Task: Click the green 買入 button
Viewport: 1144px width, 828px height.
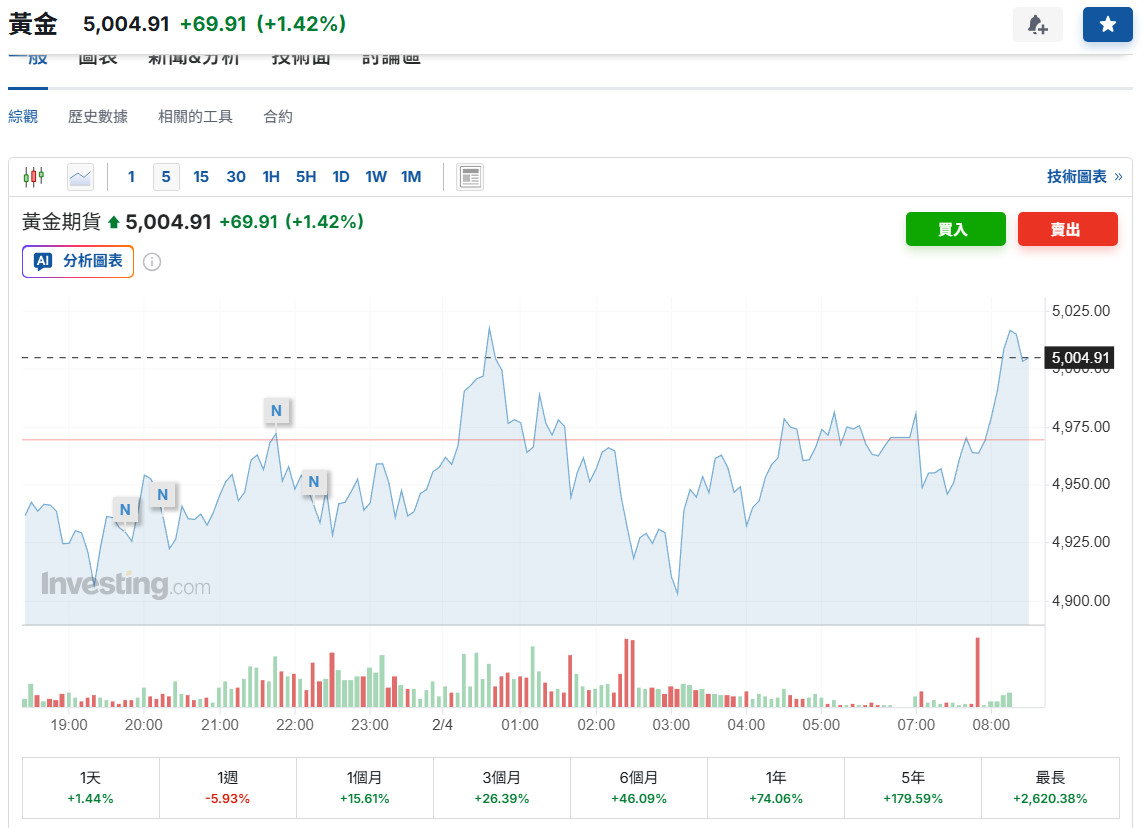Action: point(955,229)
